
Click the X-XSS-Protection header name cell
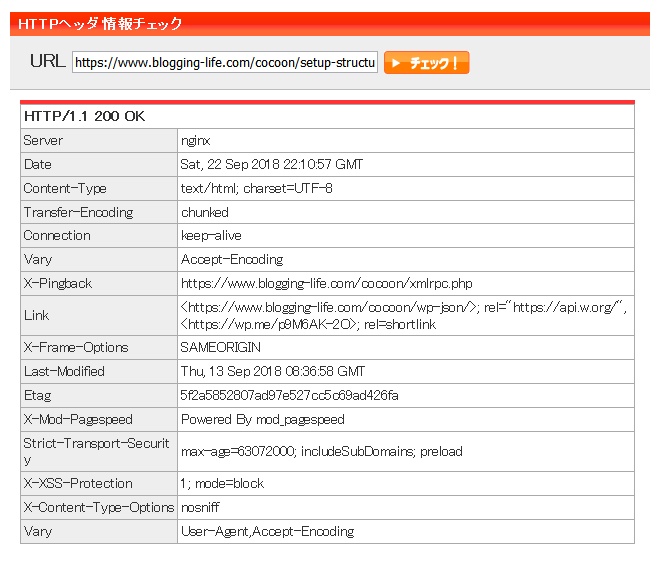pyautogui.click(x=99, y=484)
